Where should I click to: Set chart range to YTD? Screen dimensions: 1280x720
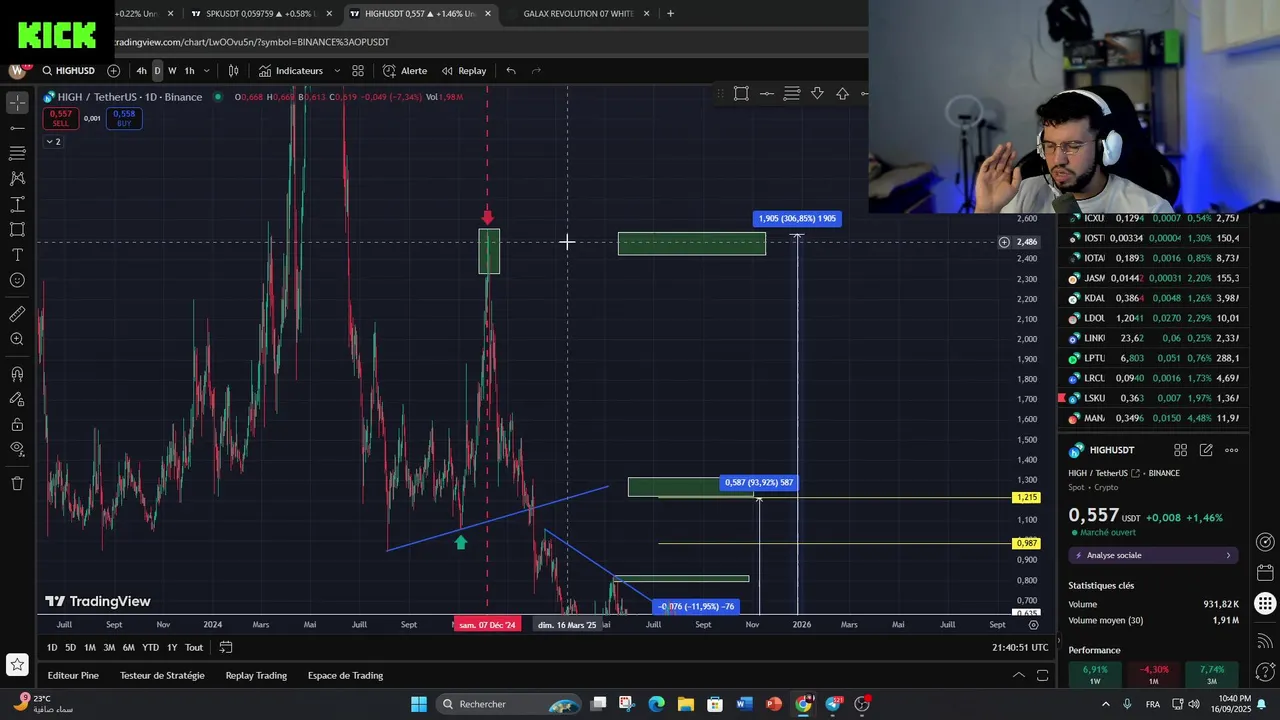coord(150,647)
